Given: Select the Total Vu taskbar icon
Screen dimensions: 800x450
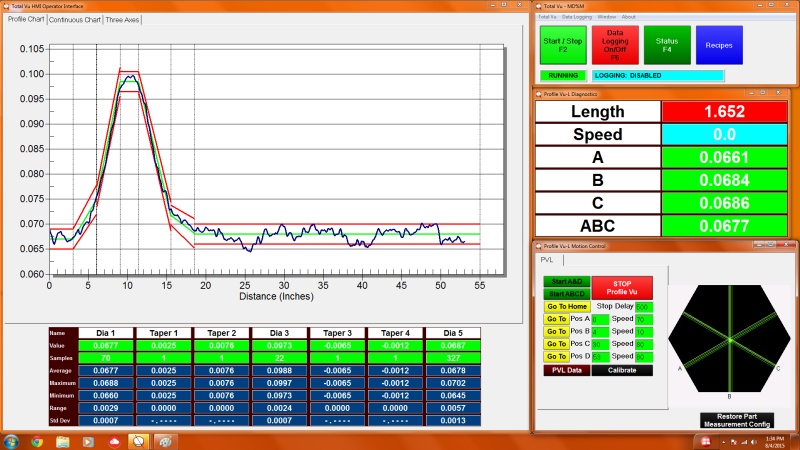Looking at the screenshot, I should pyautogui.click(x=139, y=441).
